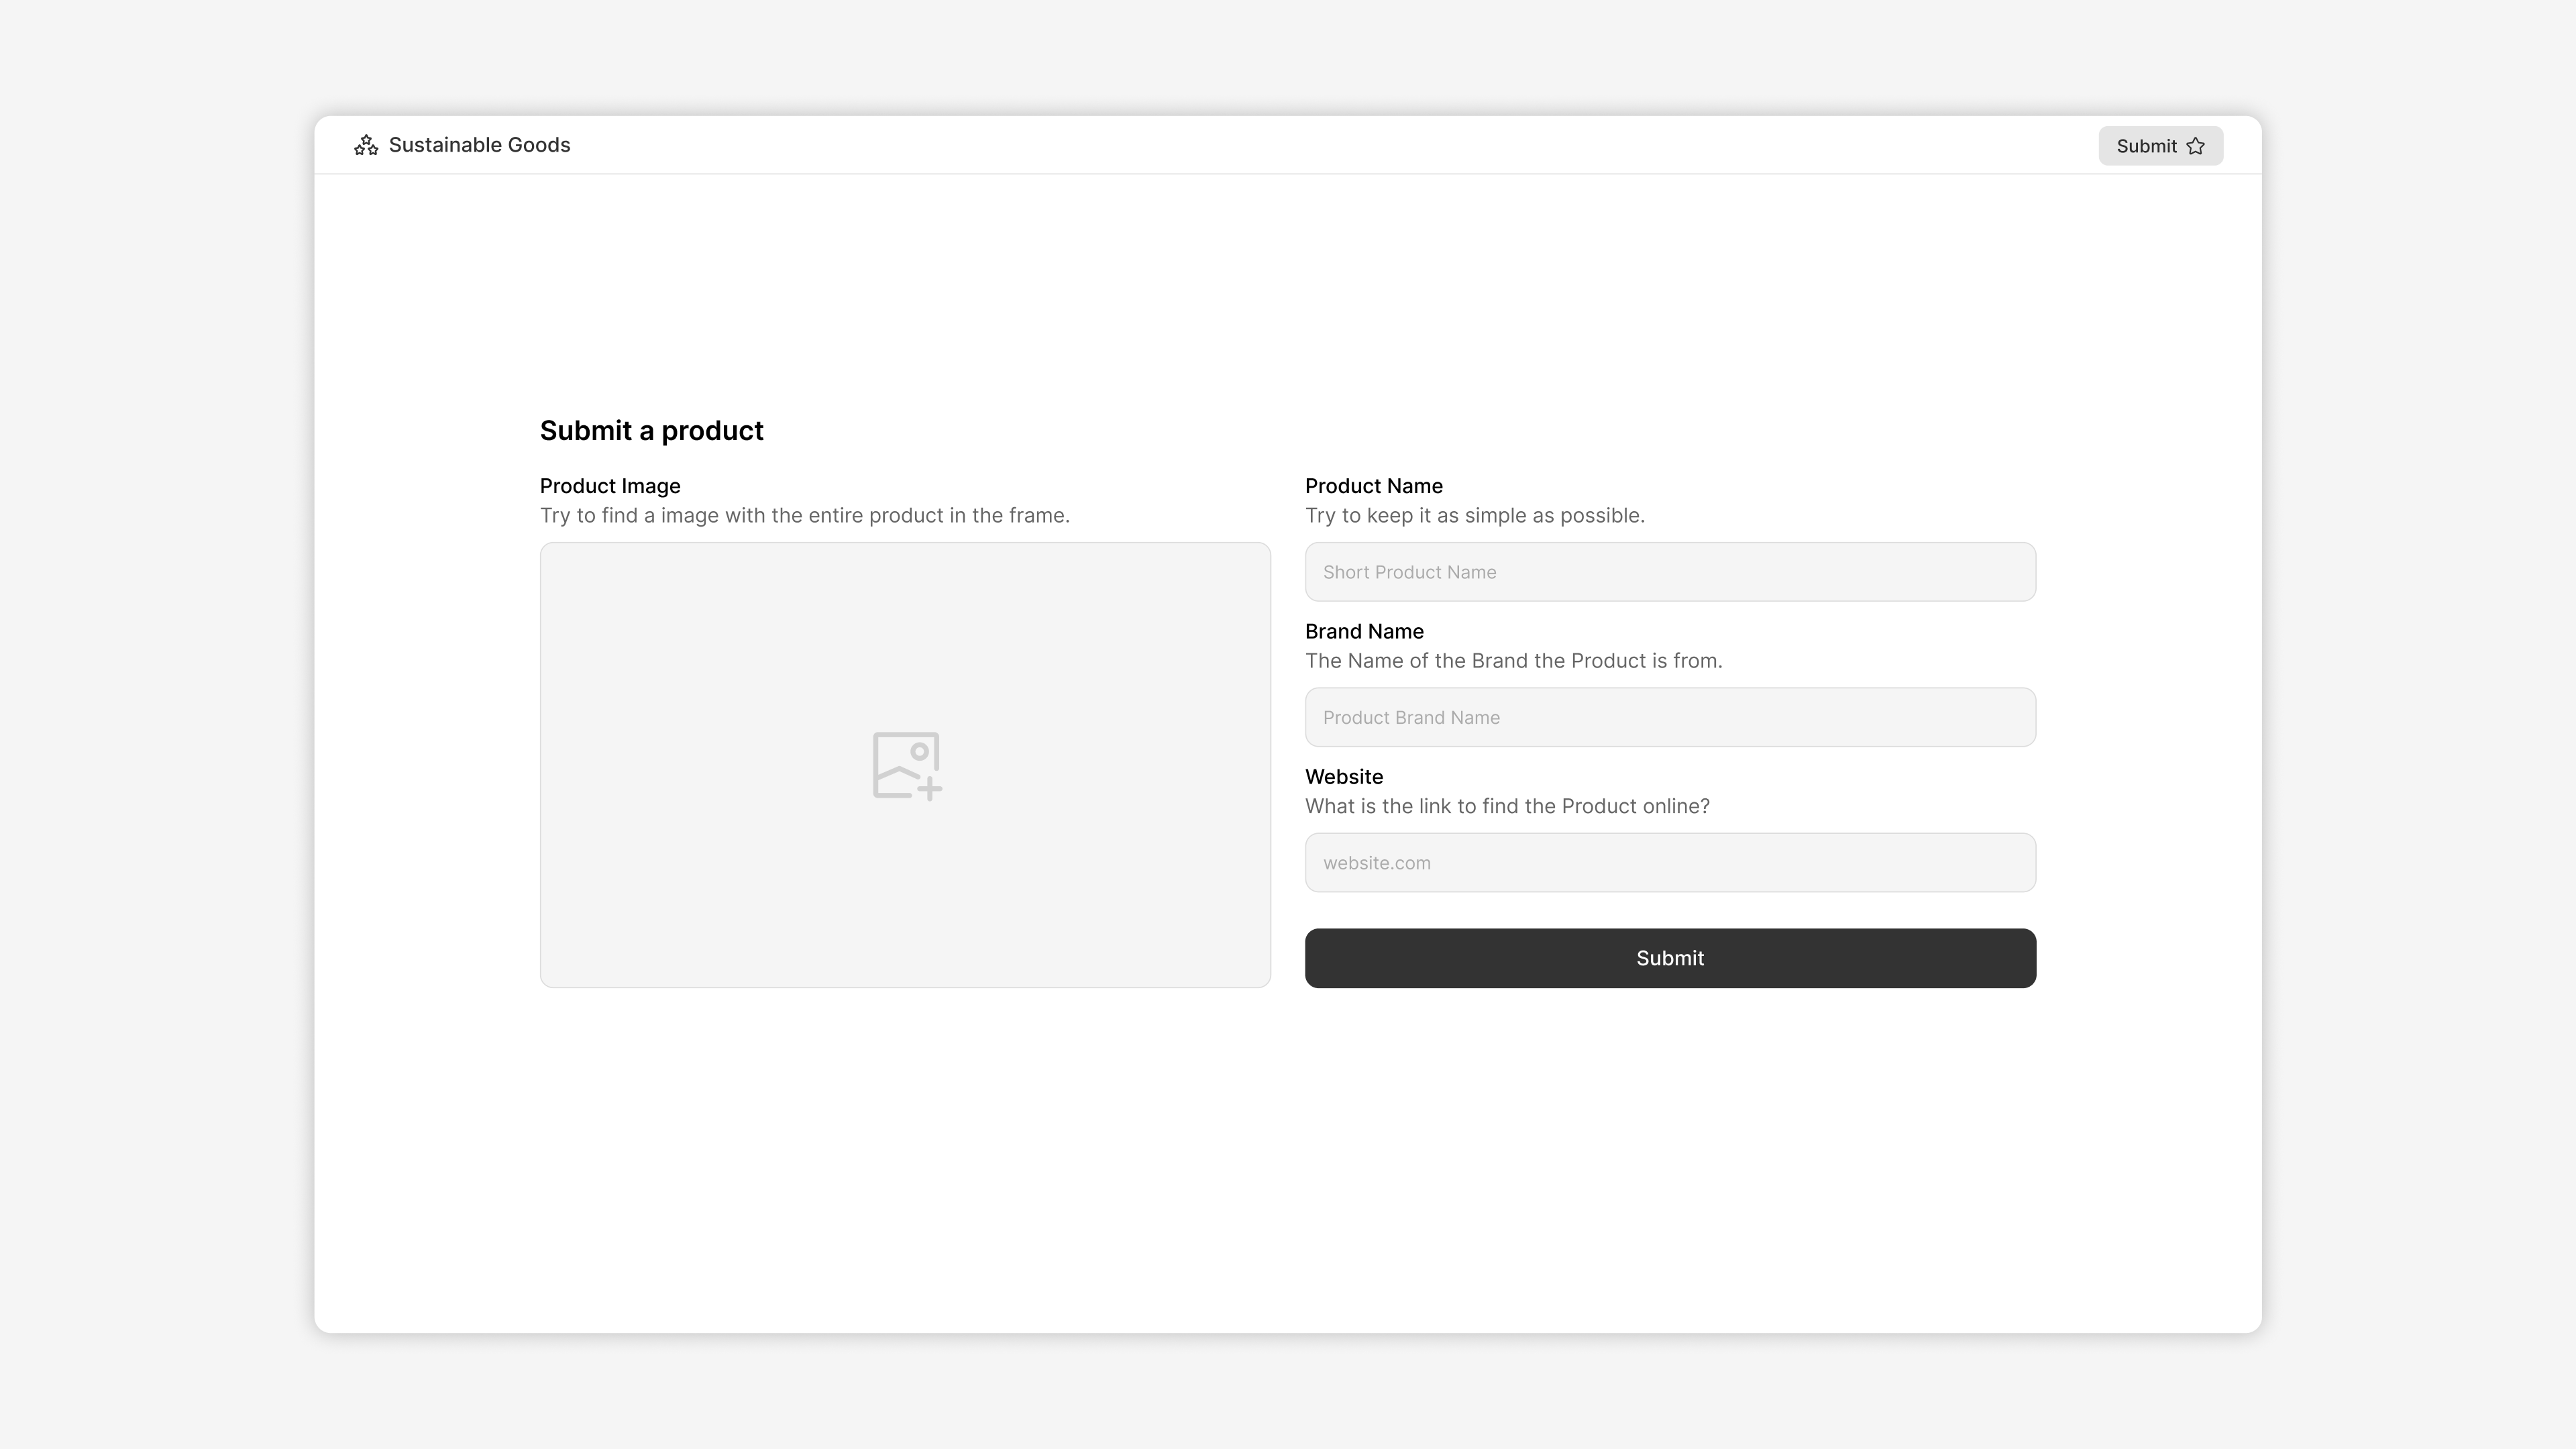Click the Product Image label
This screenshot has width=2576, height=1449.
610,486
